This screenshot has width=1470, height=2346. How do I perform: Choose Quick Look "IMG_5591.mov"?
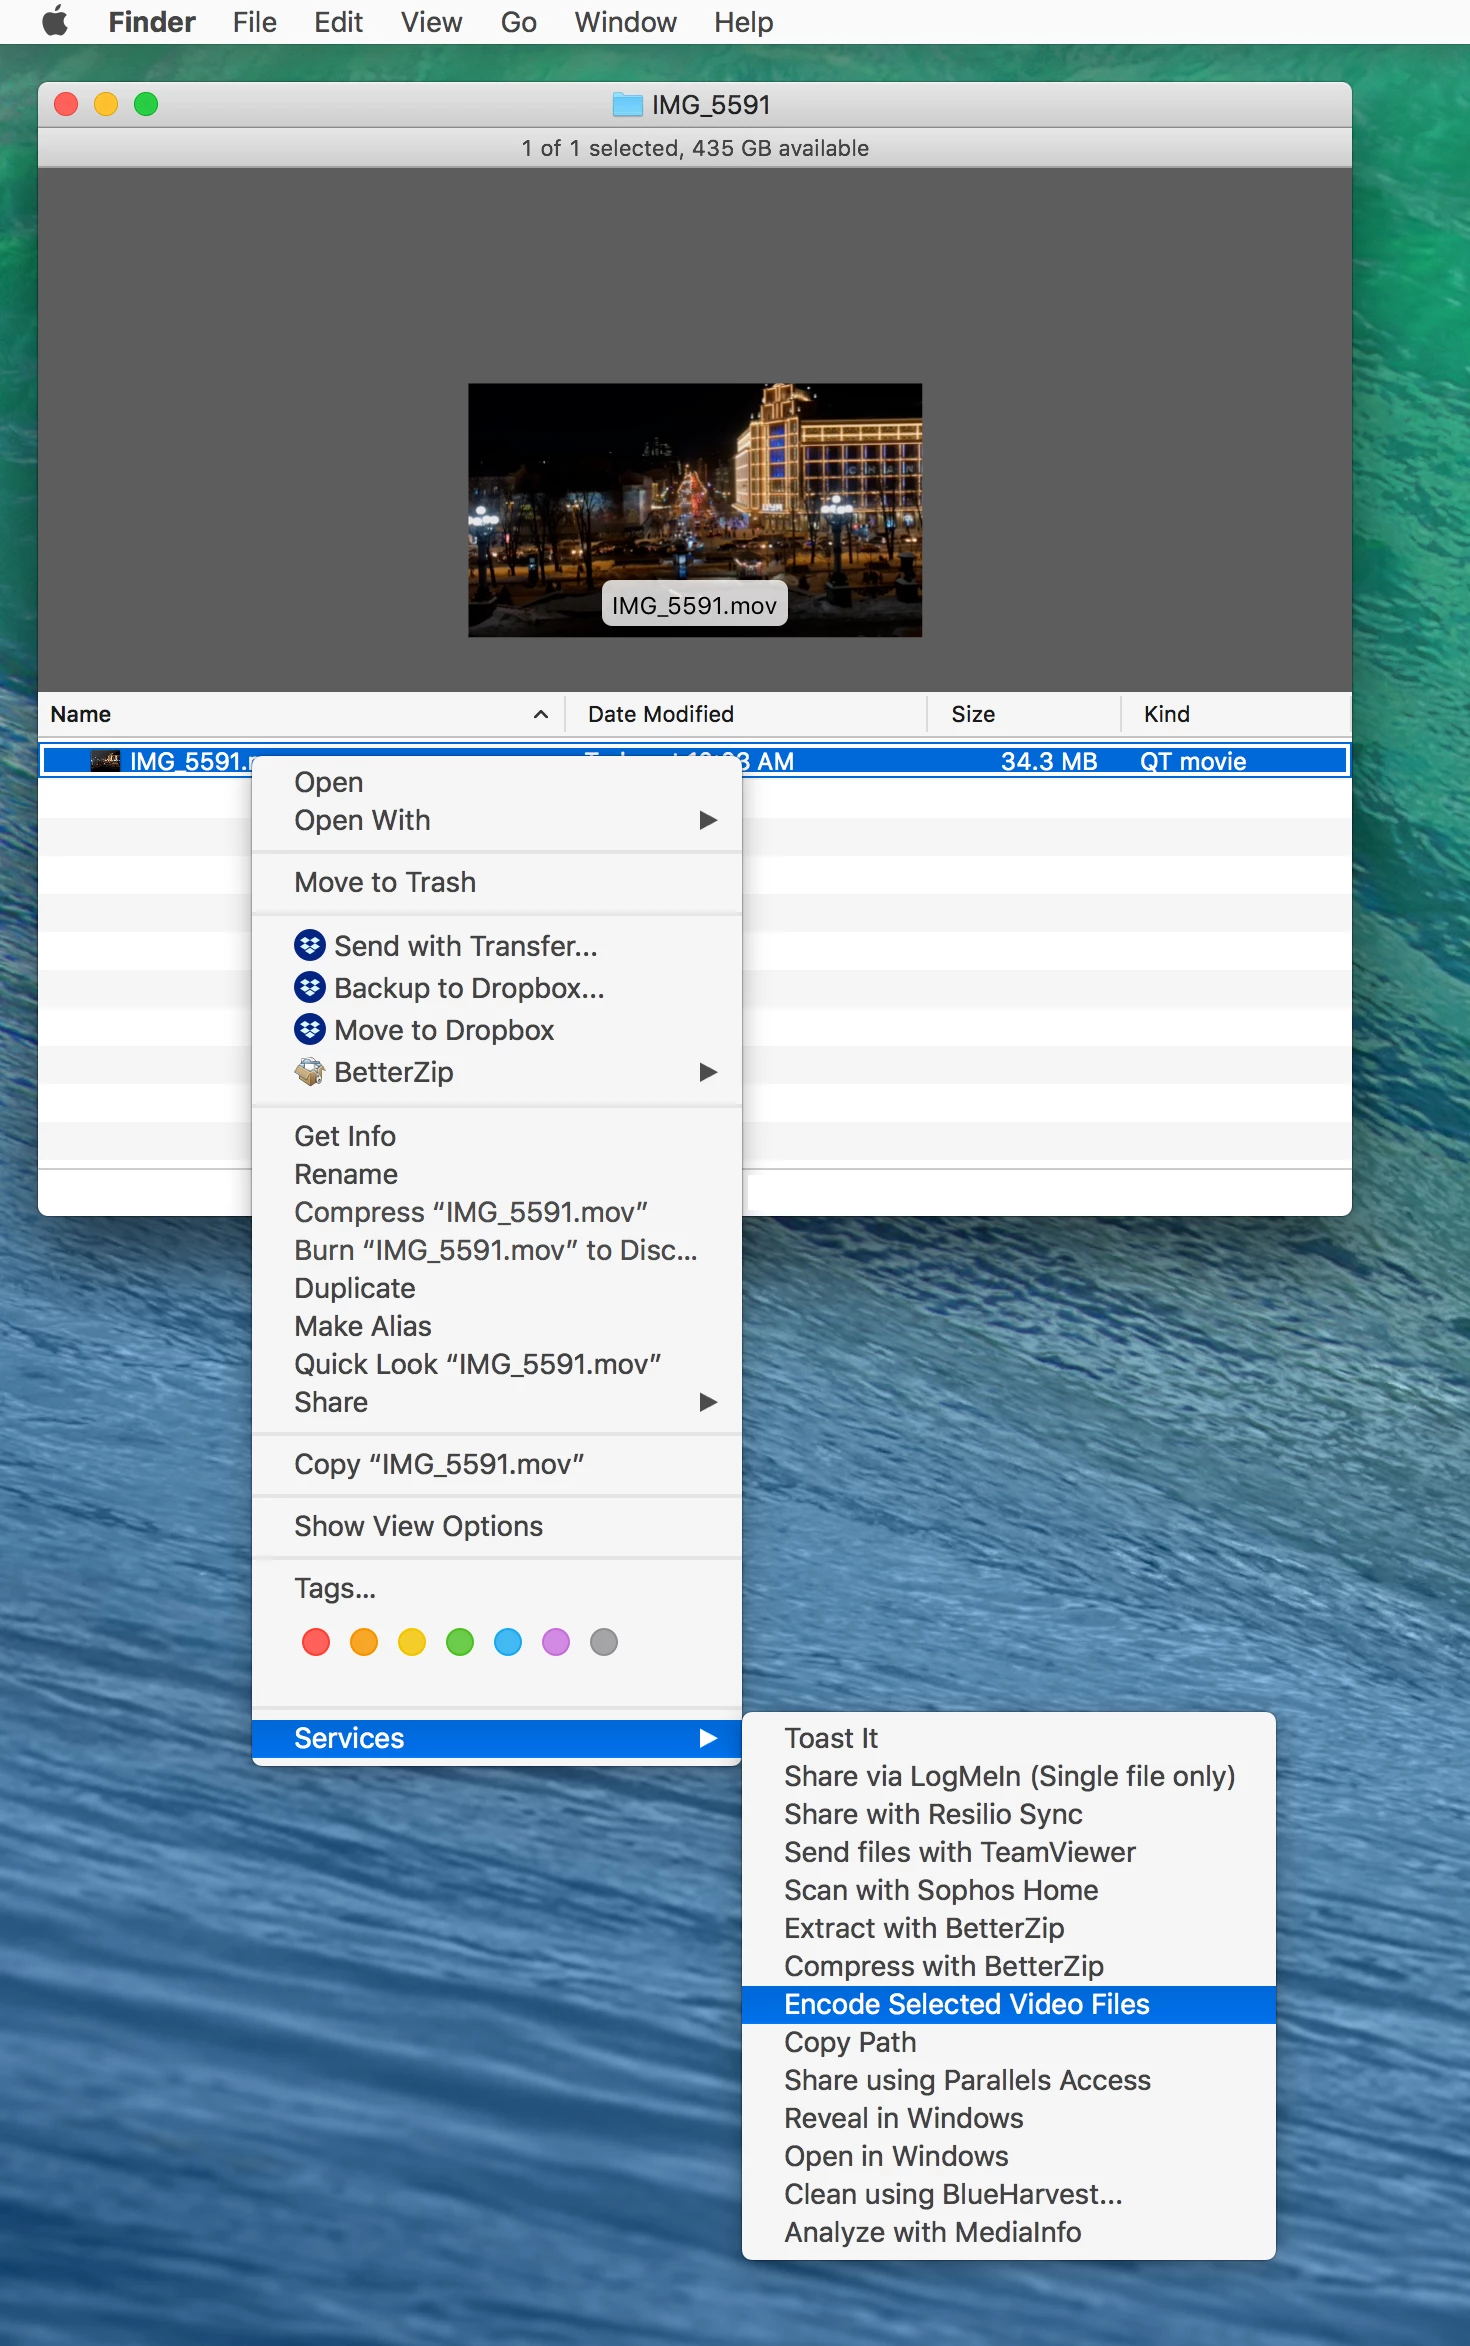coord(497,1364)
